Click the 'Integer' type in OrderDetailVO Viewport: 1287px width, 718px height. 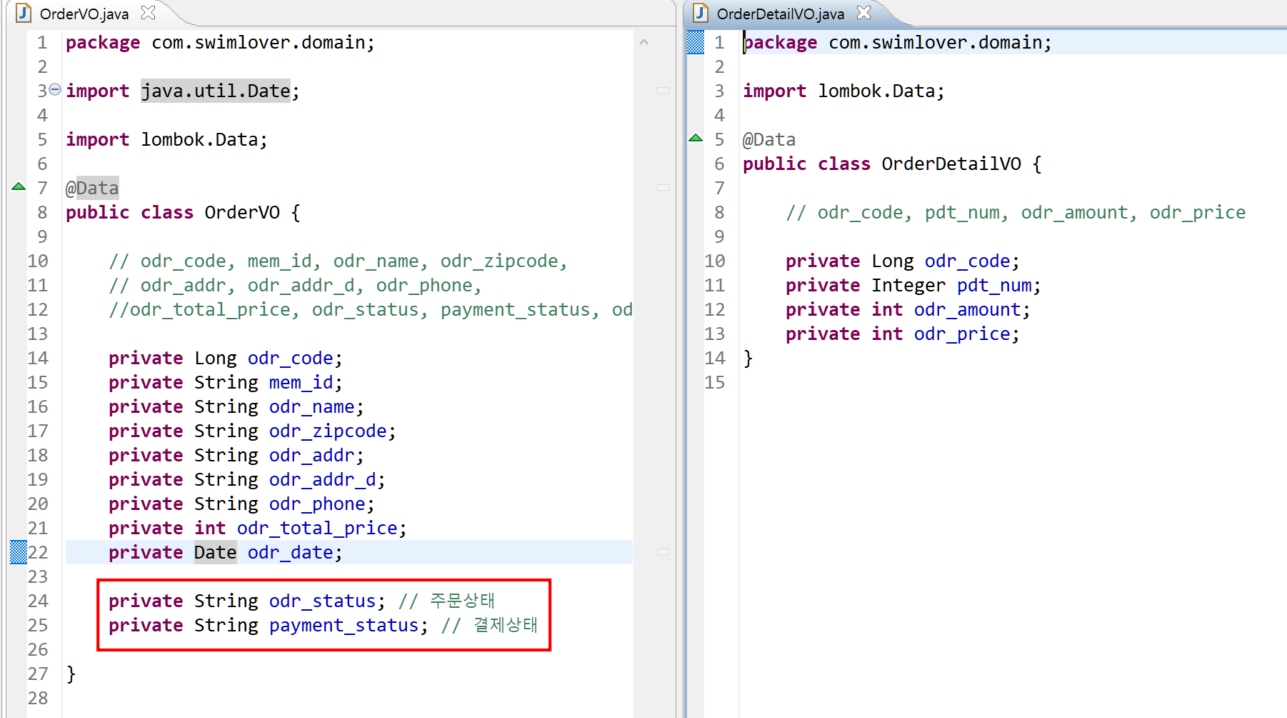point(908,285)
